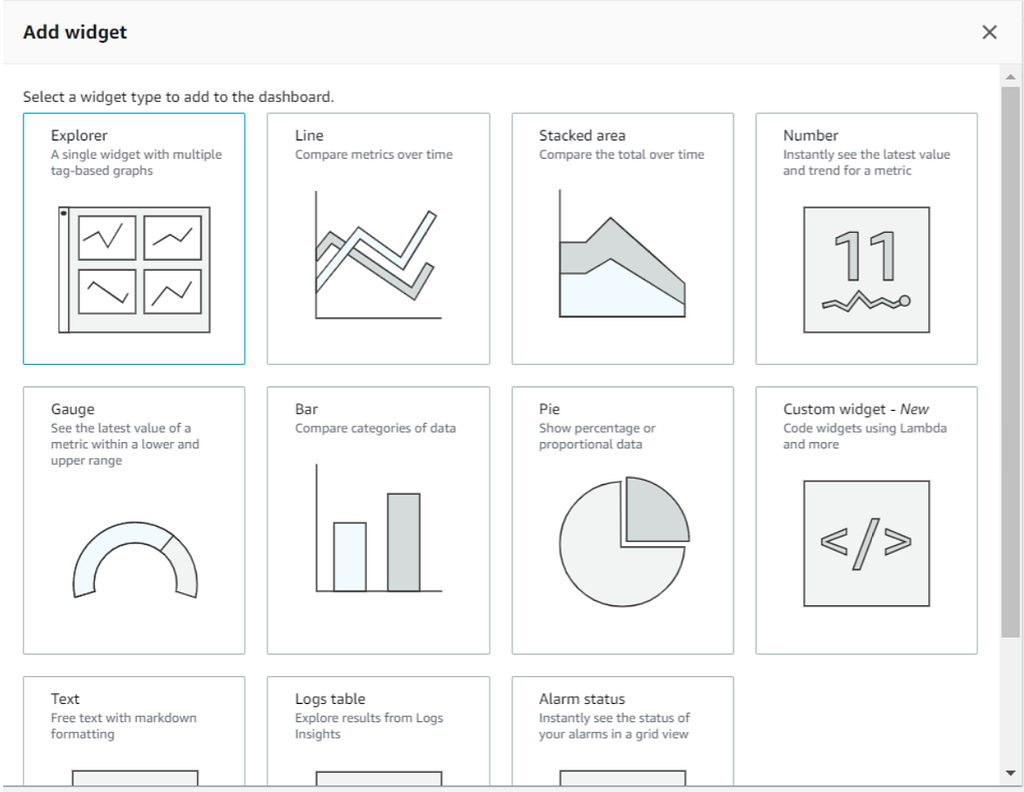
Task: Choose the Gauge arc illustration
Action: pos(135,560)
